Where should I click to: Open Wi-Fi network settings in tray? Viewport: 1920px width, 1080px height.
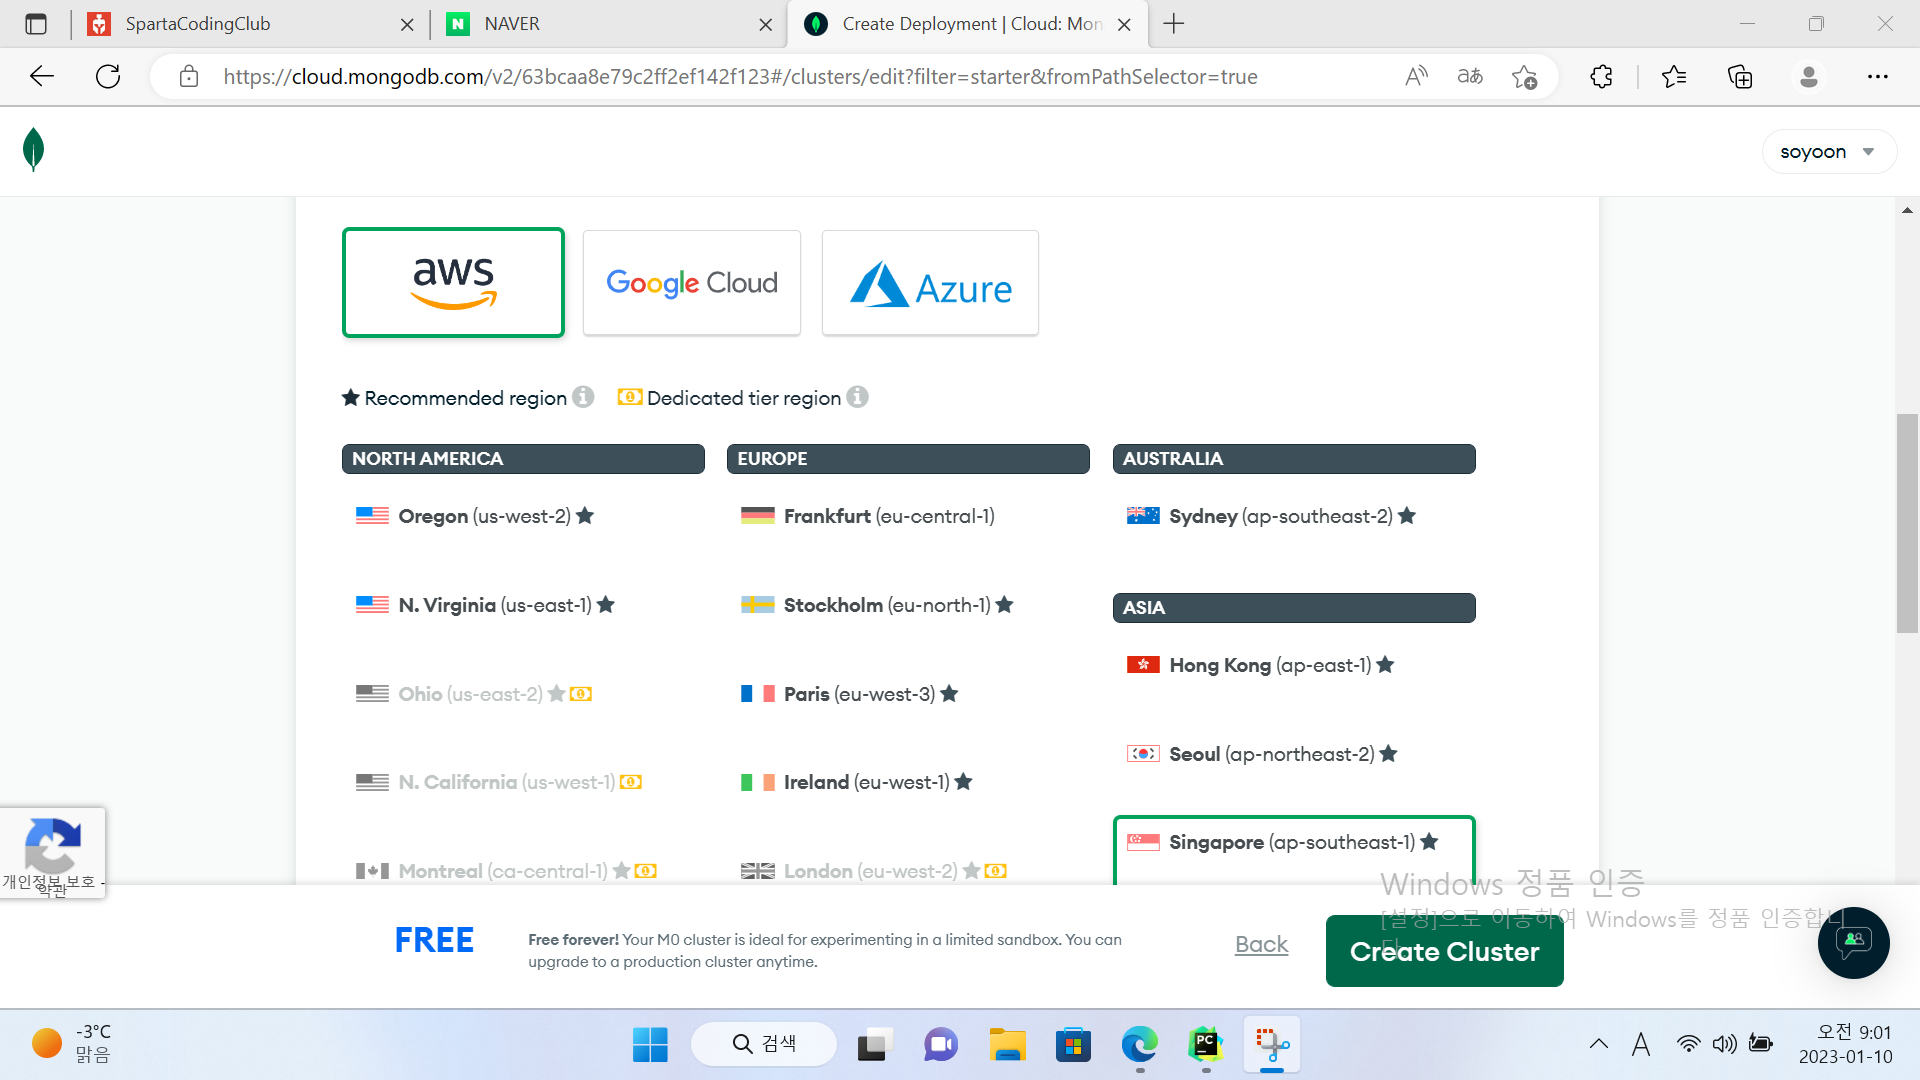[x=1688, y=1044]
